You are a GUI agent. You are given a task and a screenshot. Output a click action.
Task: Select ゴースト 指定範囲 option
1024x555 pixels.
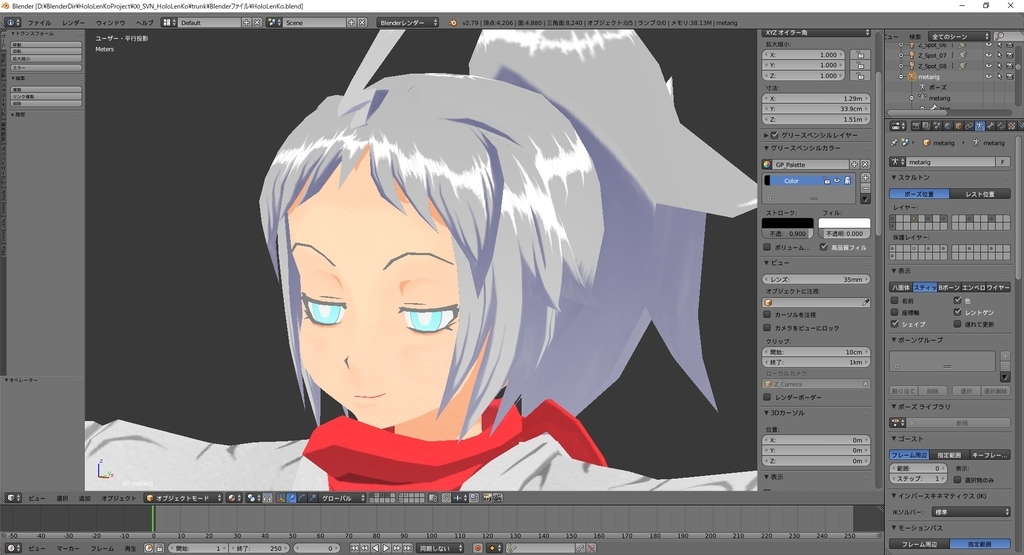[x=949, y=454]
